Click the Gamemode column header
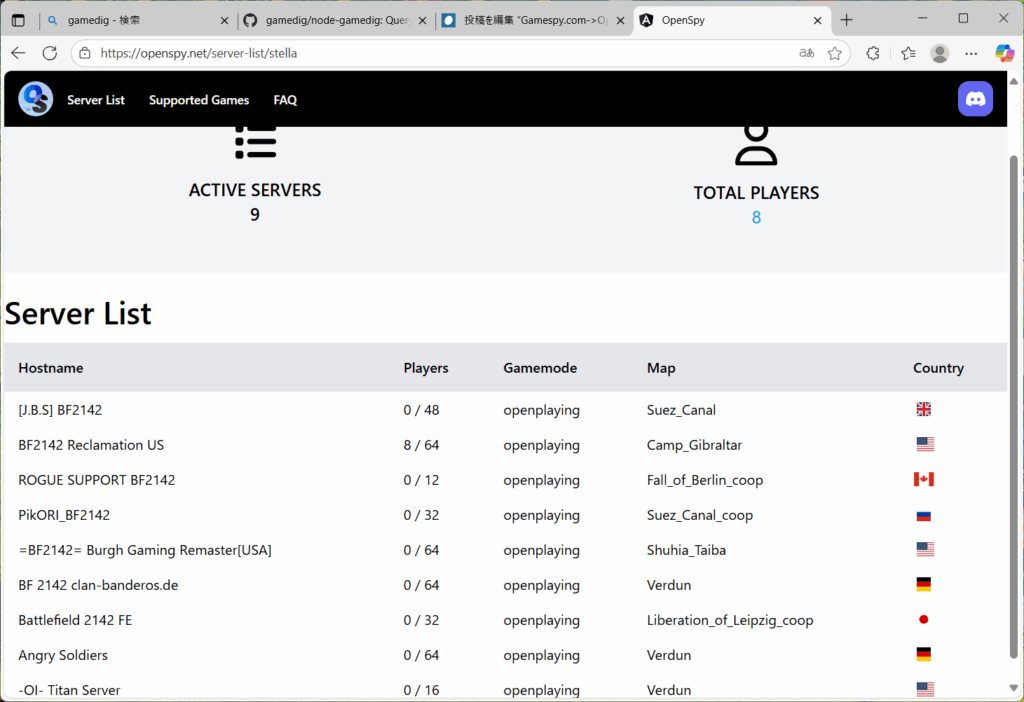The width and height of the screenshot is (1024, 702). point(540,368)
